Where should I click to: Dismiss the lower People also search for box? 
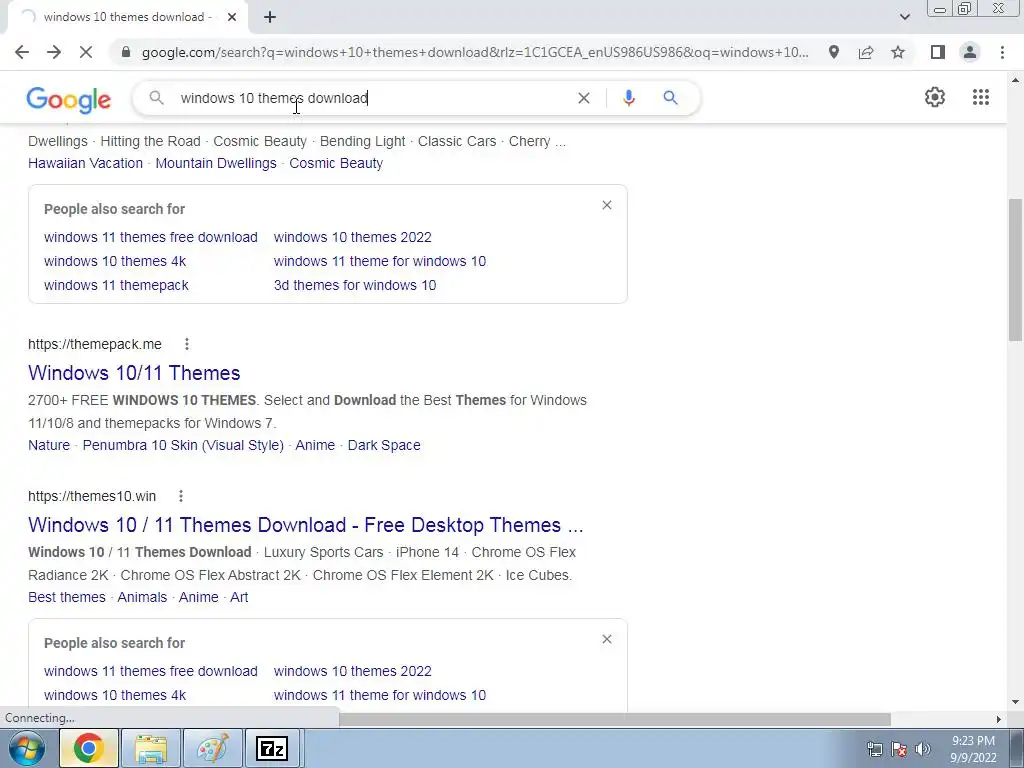coord(607,639)
